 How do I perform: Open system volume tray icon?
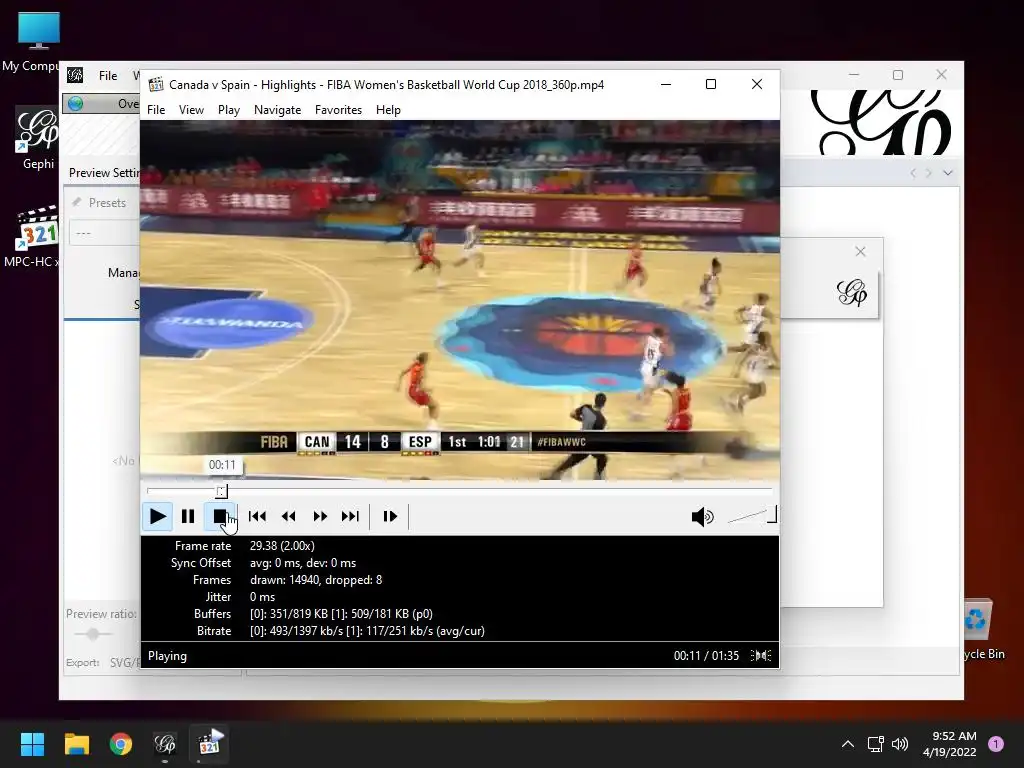click(900, 744)
